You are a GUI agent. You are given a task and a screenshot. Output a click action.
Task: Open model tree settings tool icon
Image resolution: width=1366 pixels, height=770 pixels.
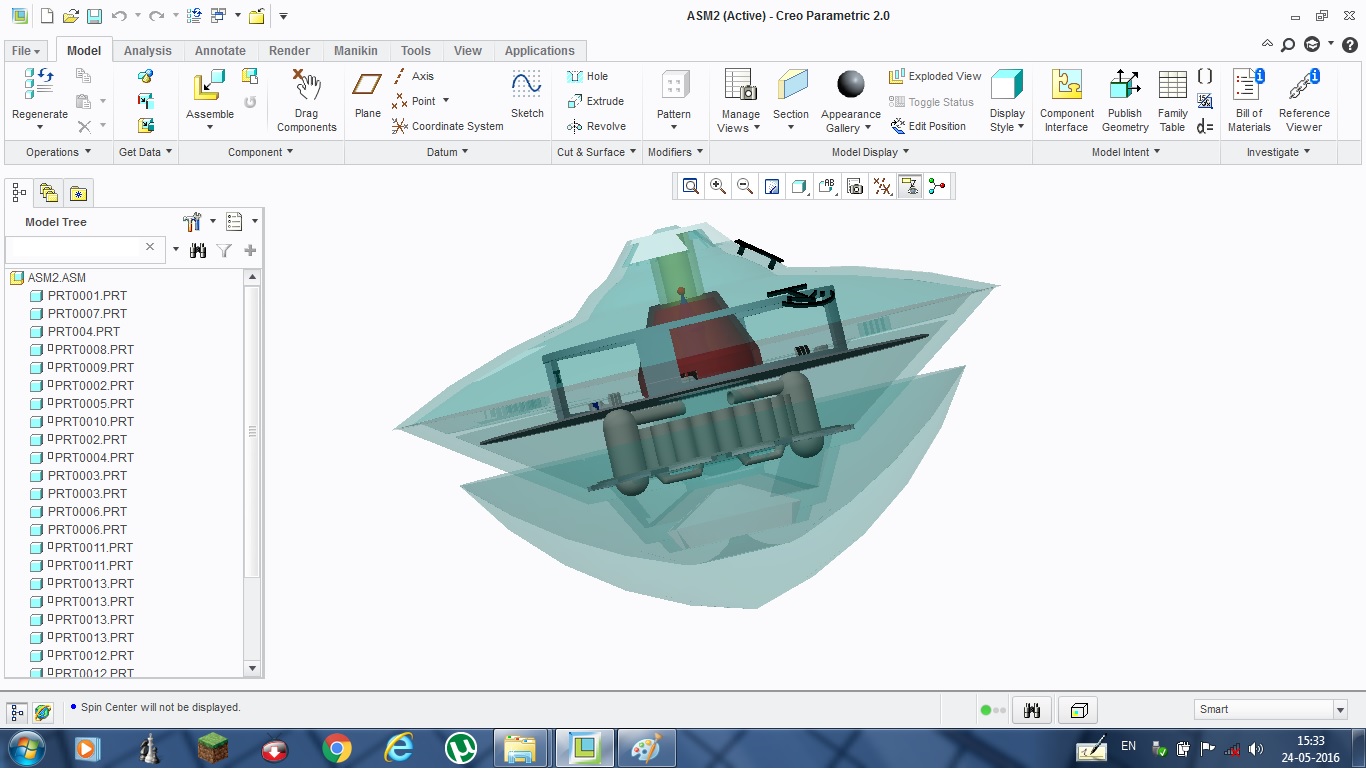[x=193, y=221]
